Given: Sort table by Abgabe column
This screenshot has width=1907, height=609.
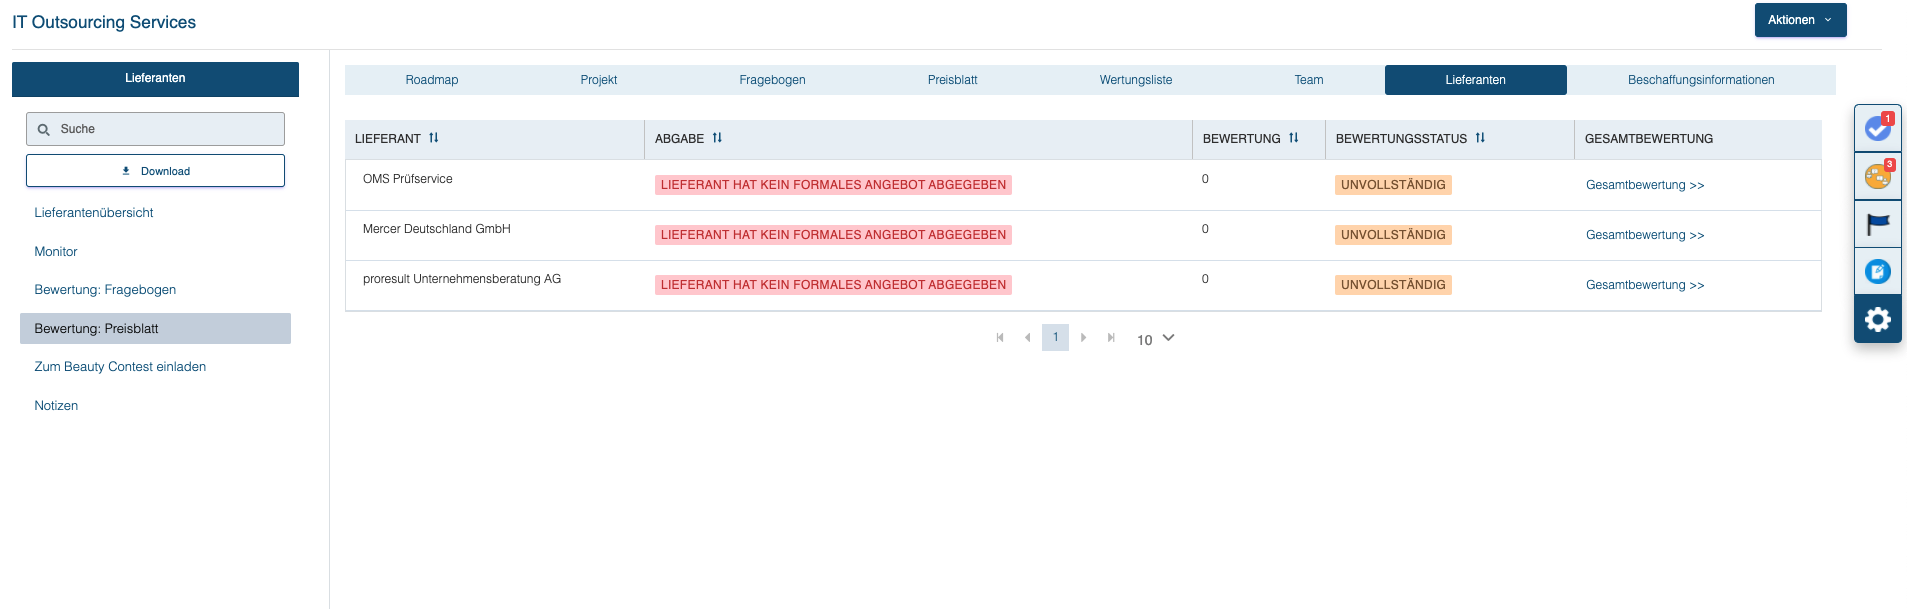Looking at the screenshot, I should (x=717, y=138).
